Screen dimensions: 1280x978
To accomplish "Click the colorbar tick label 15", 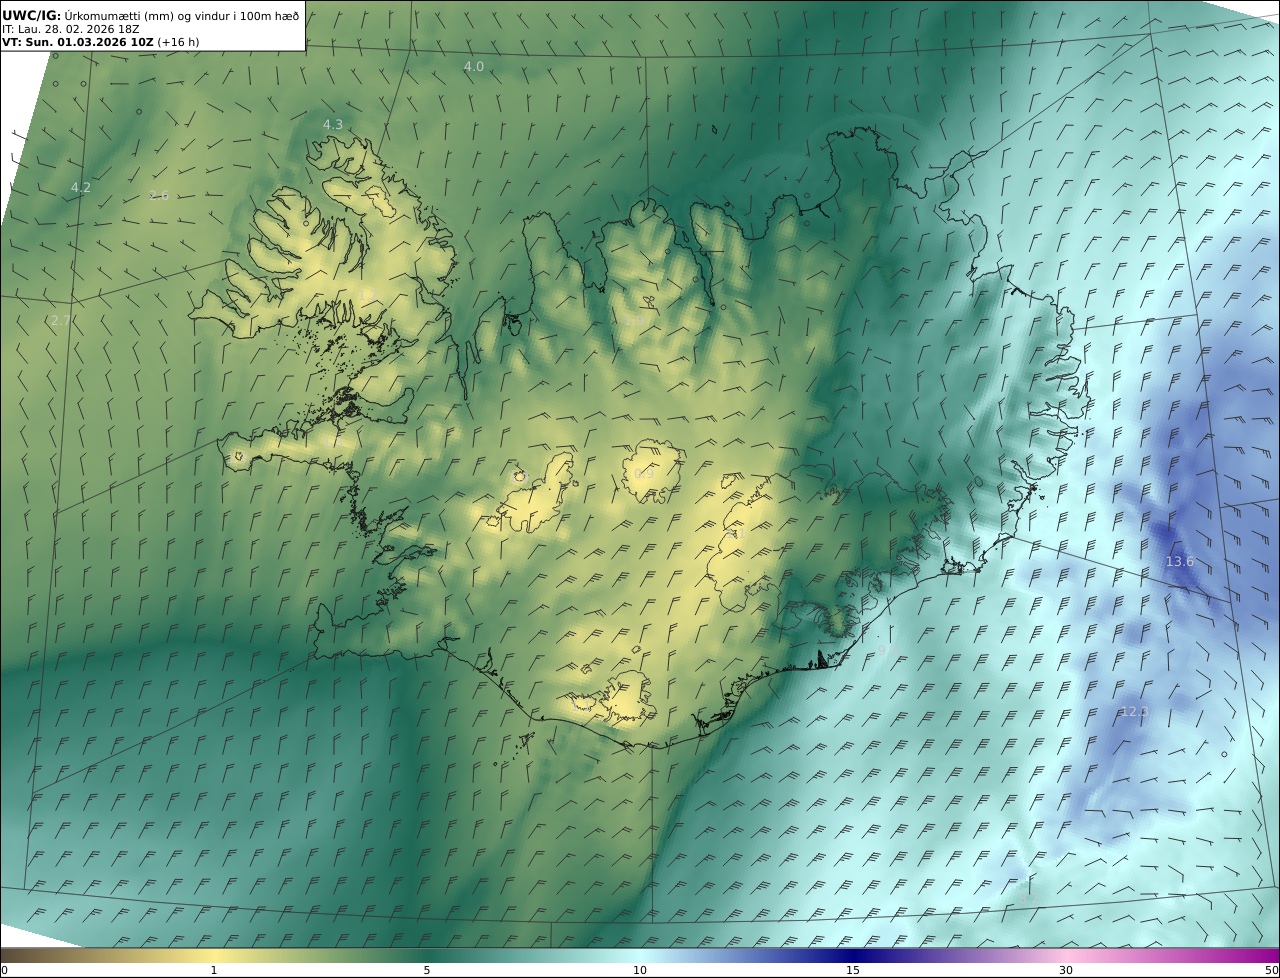I will pos(853,970).
